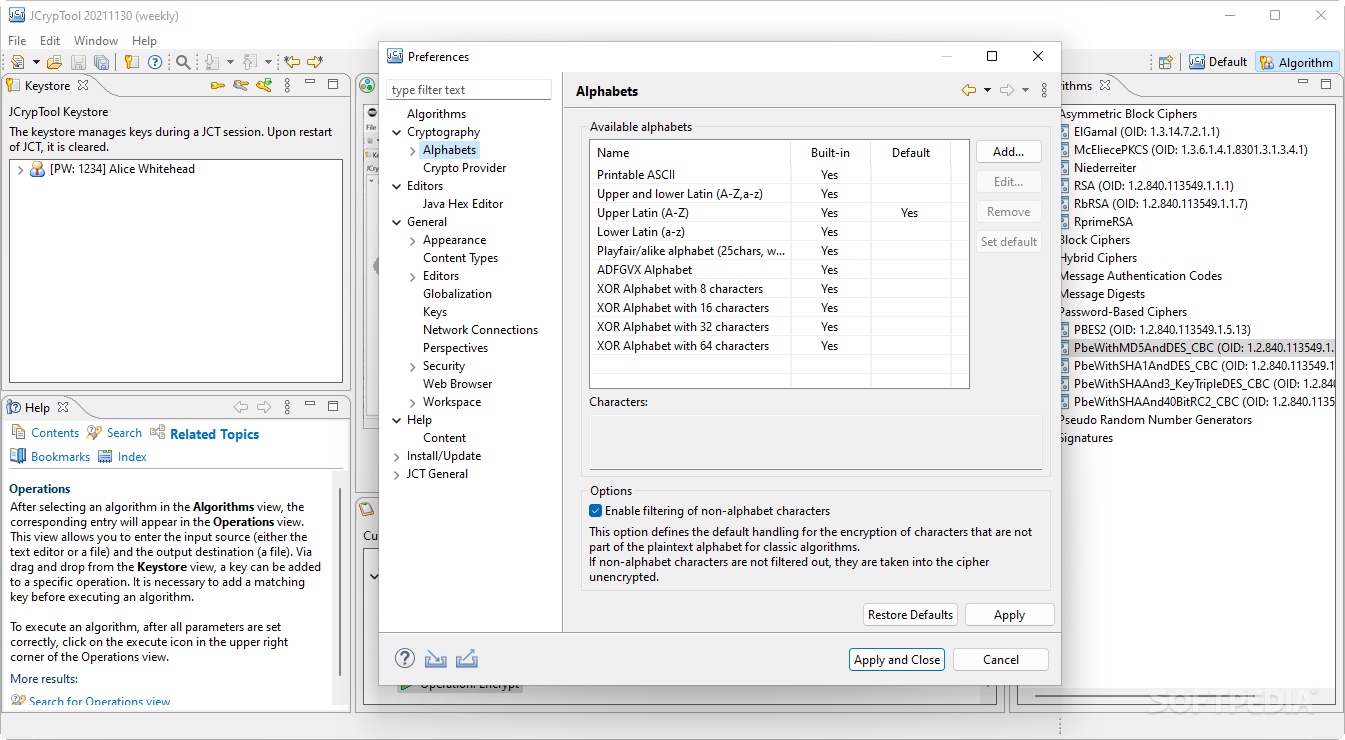The height and width of the screenshot is (740, 1345).
Task: Open the Window menu
Action: pyautogui.click(x=96, y=40)
